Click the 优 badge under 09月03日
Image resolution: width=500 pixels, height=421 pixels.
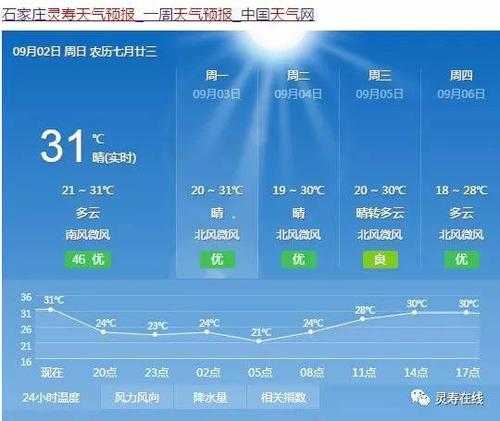(x=217, y=259)
